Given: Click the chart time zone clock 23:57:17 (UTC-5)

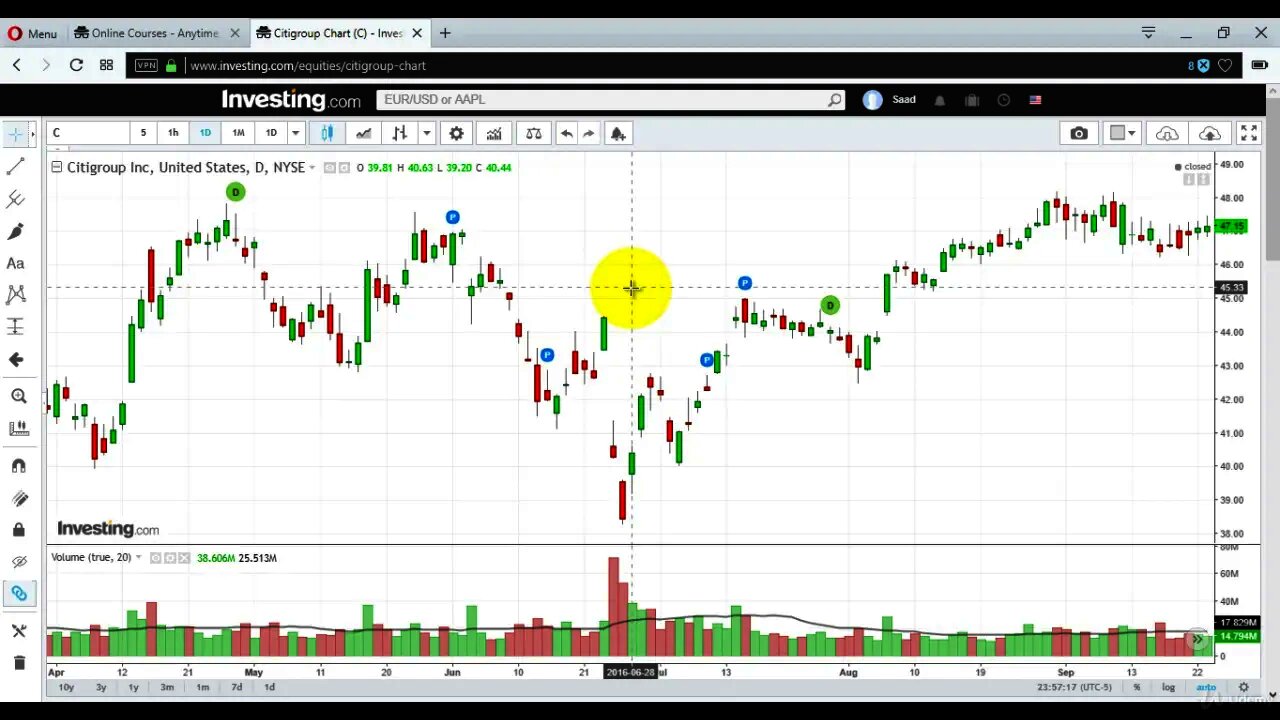Looking at the screenshot, I should (1073, 687).
